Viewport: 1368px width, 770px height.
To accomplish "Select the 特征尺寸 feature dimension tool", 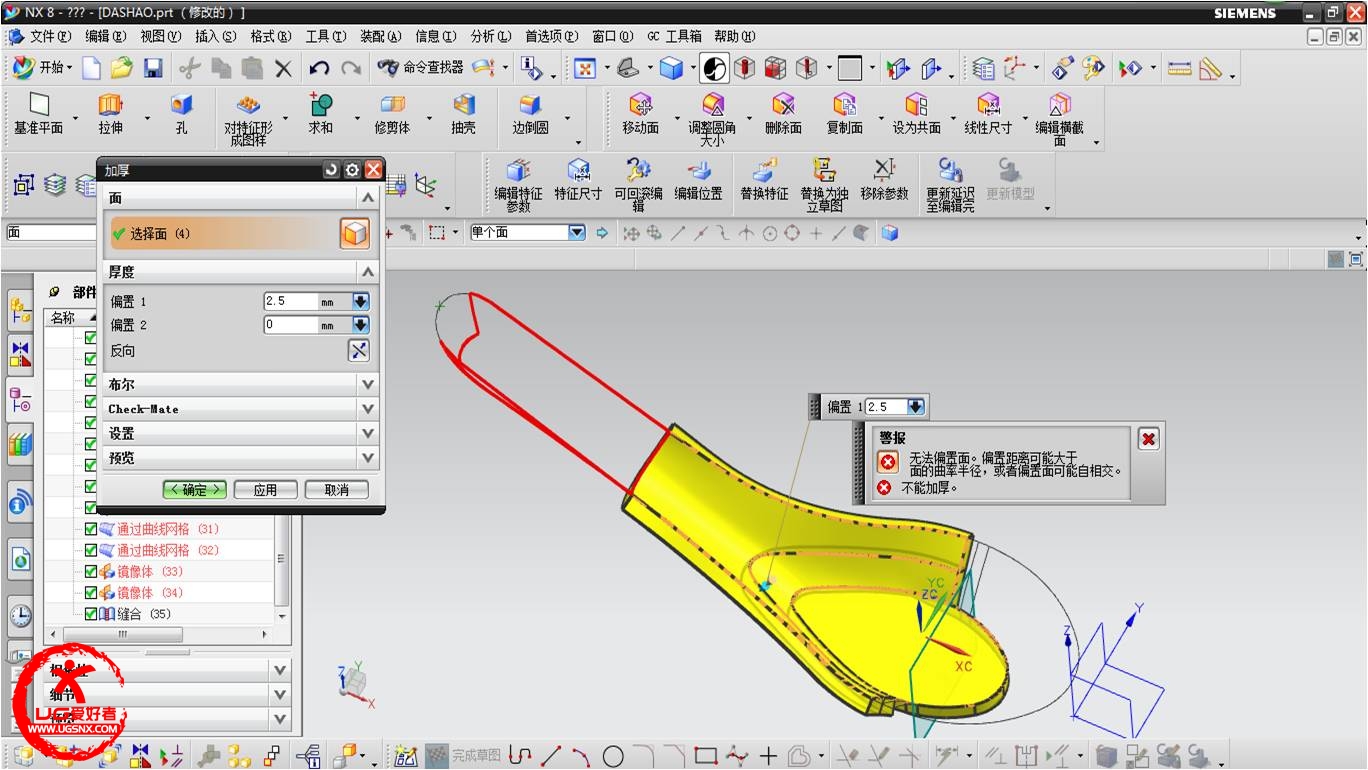I will (x=578, y=180).
